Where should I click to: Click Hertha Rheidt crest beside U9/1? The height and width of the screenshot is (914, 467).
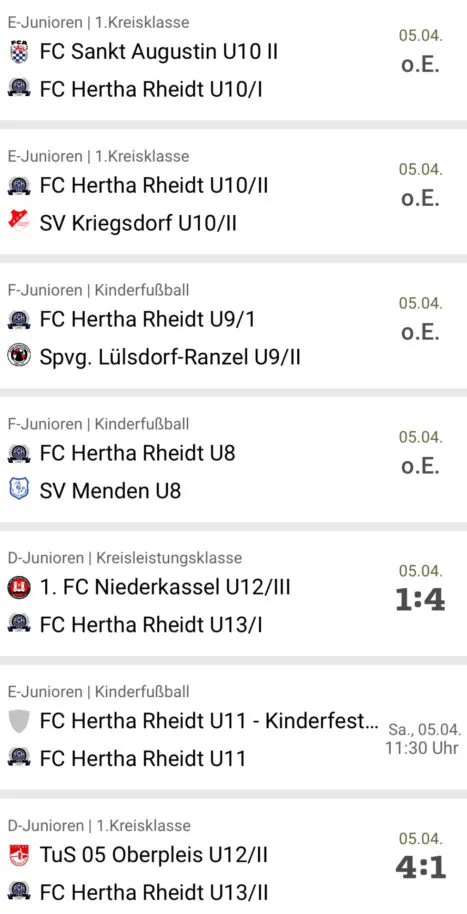pyautogui.click(x=19, y=319)
